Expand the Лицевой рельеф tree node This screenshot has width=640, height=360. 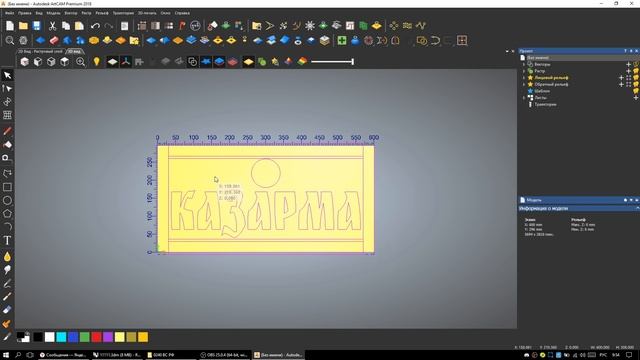(524, 78)
